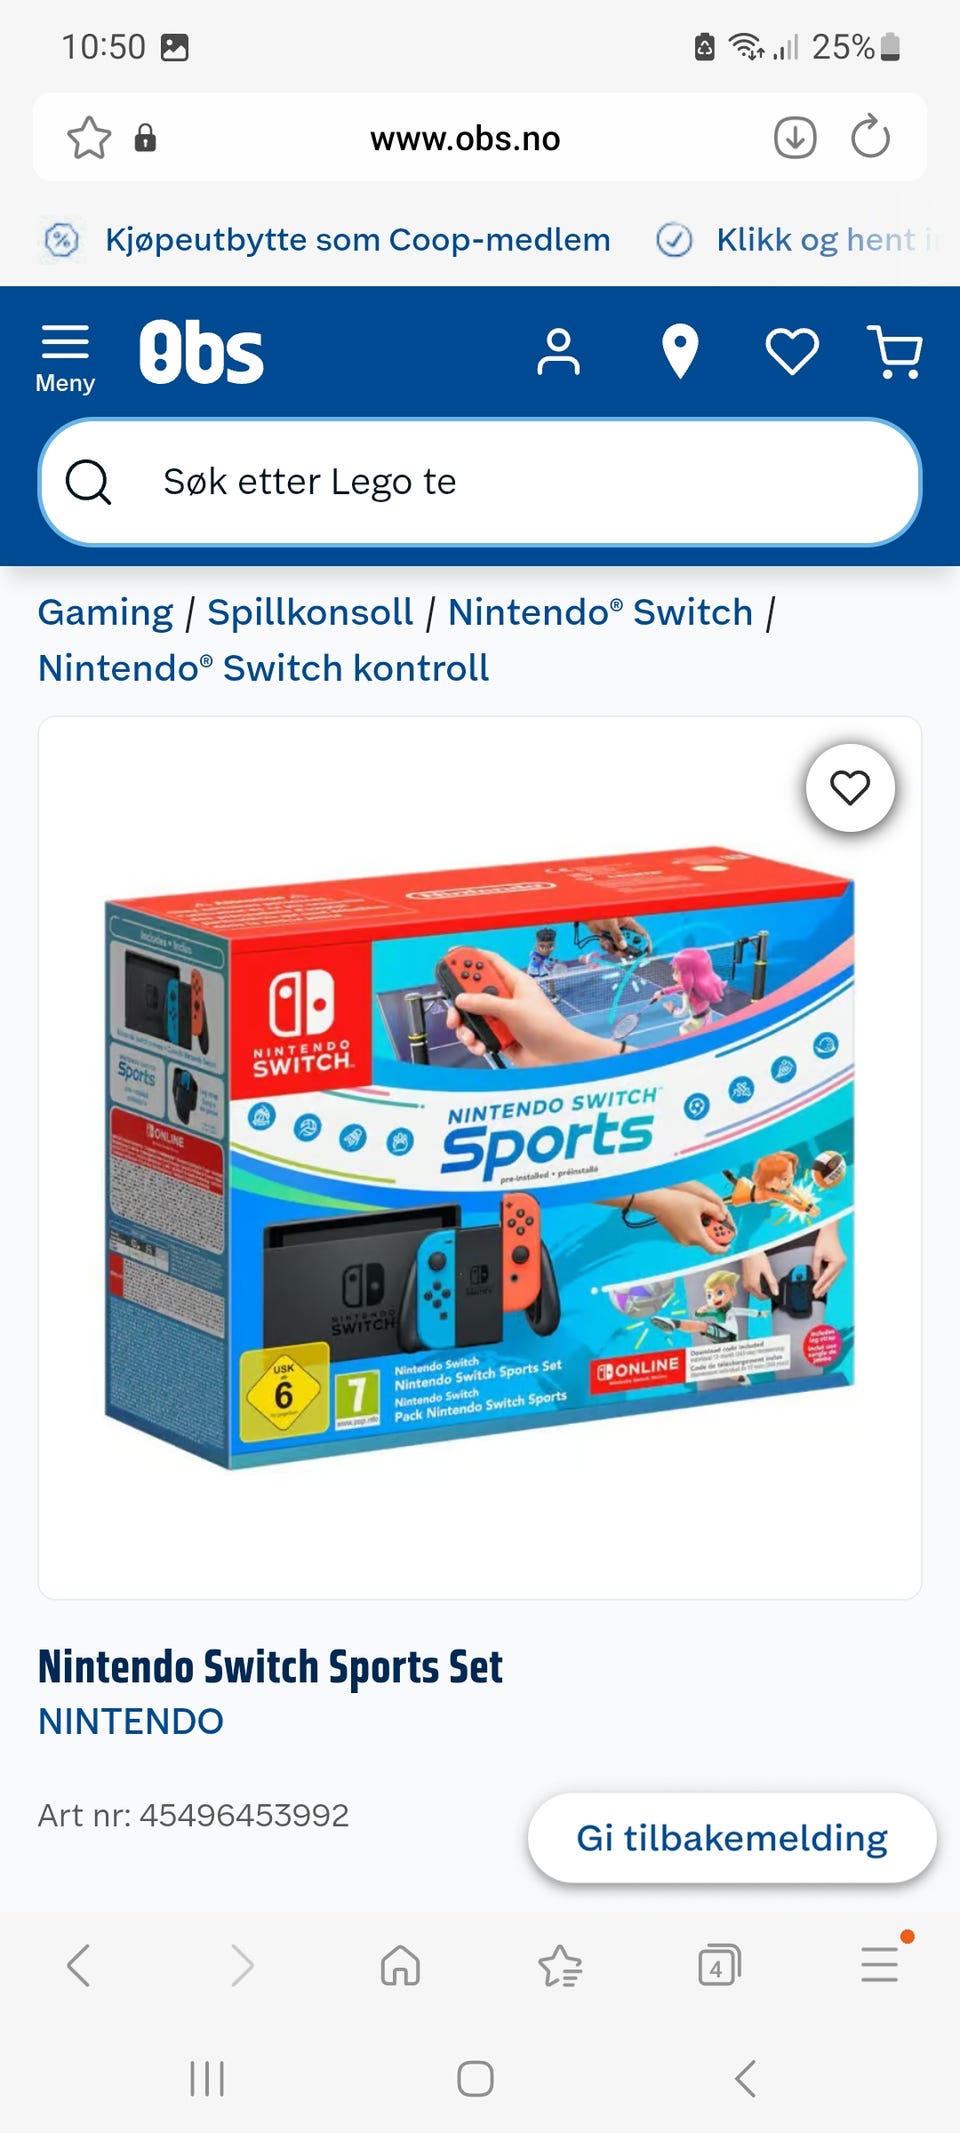Open browser downloads icon in address bar
The height and width of the screenshot is (2133, 960).
coord(795,138)
